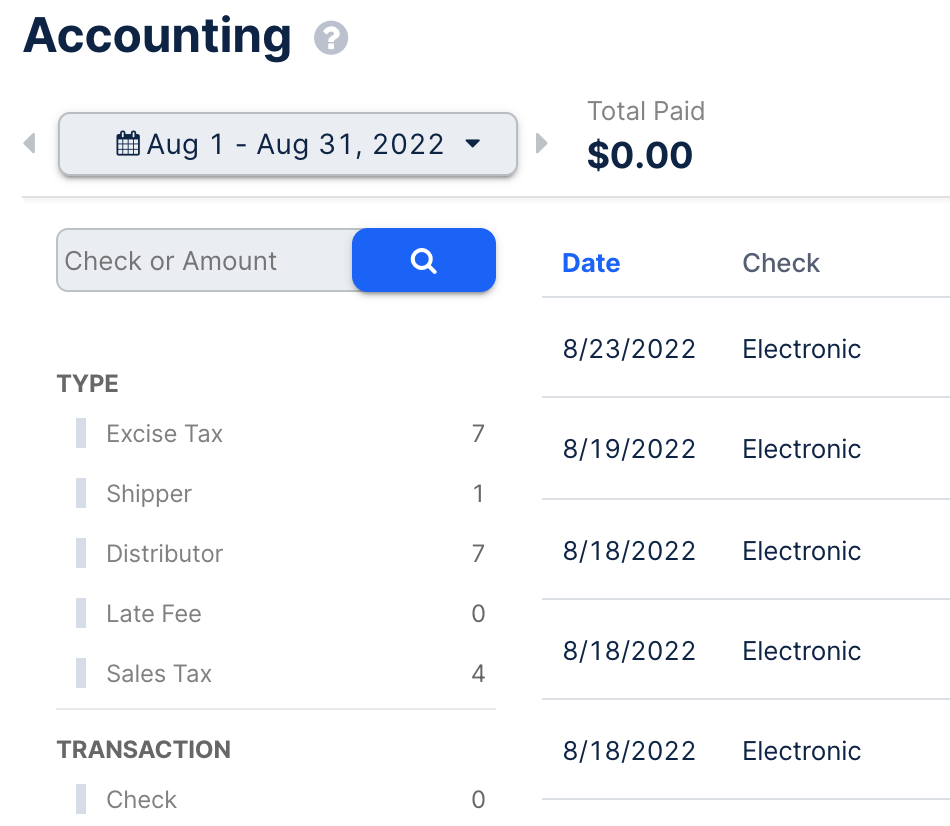This screenshot has height=826, width=950.
Task: Select the Sales Tax filter
Action: click(x=159, y=674)
